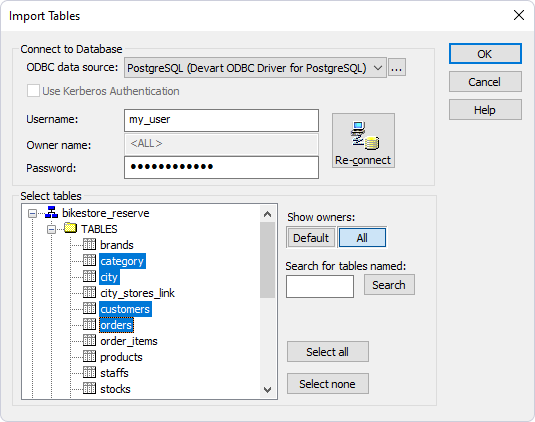This screenshot has width=535, height=422.
Task: Select the category table
Action: click(x=122, y=261)
